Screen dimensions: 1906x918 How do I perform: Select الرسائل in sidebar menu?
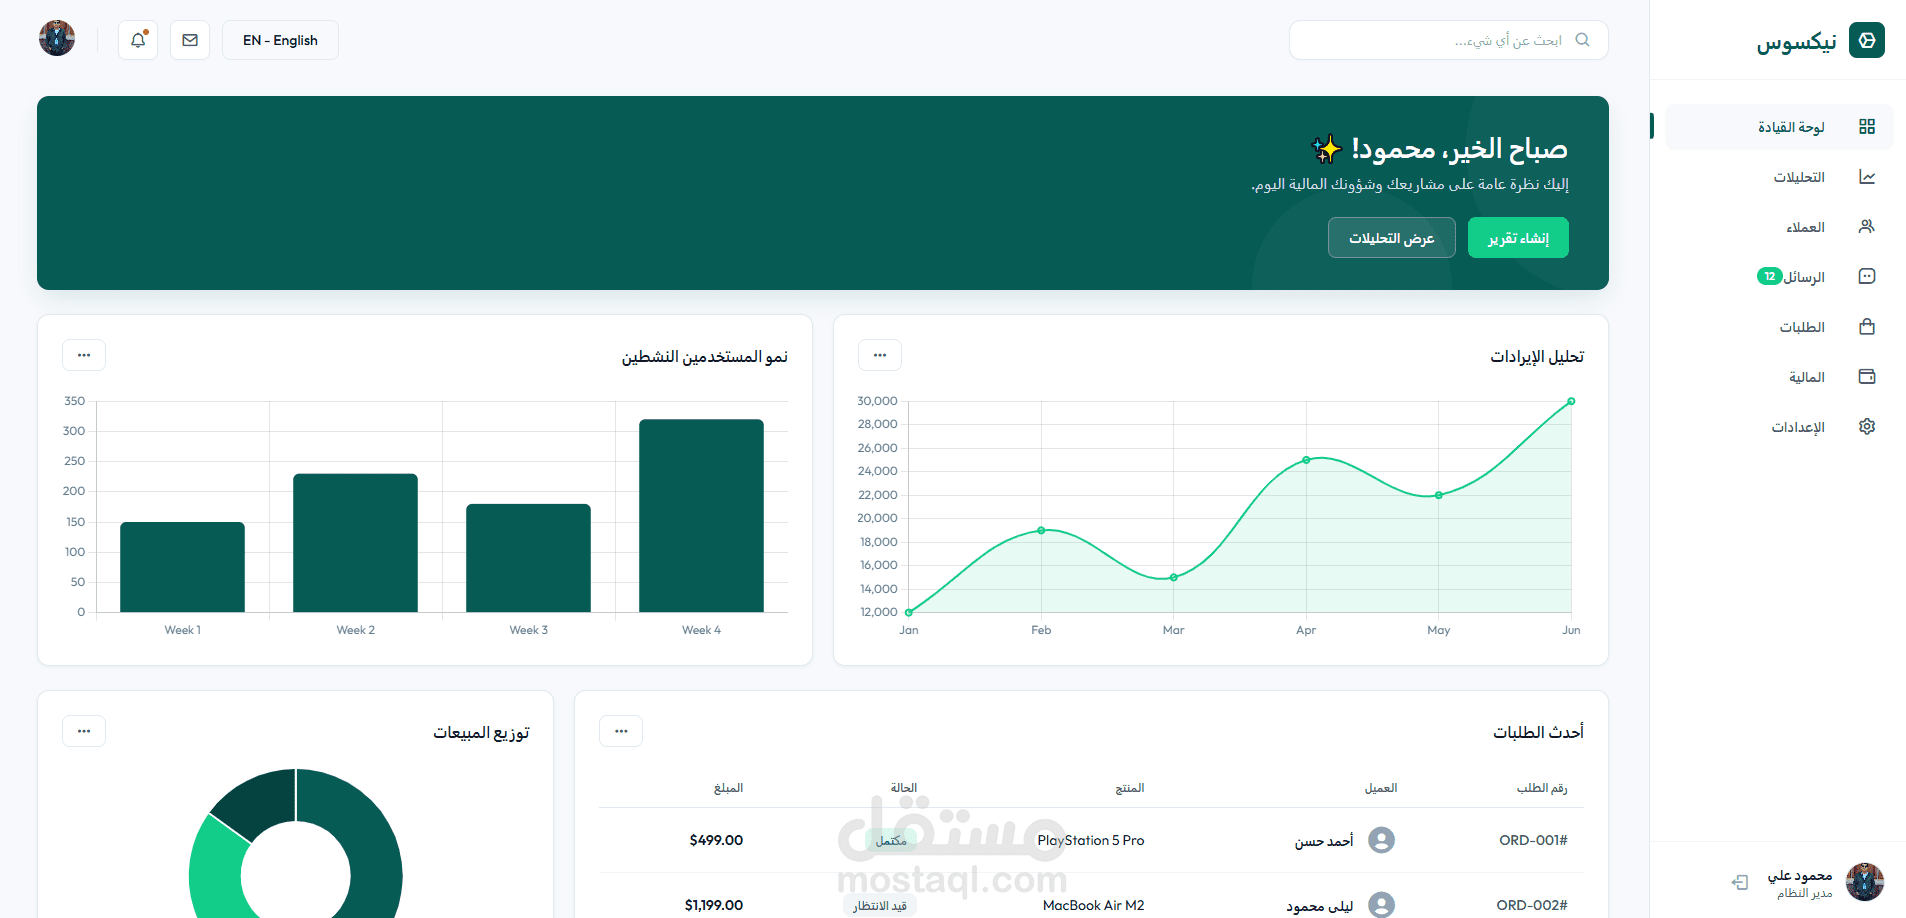click(x=1780, y=277)
